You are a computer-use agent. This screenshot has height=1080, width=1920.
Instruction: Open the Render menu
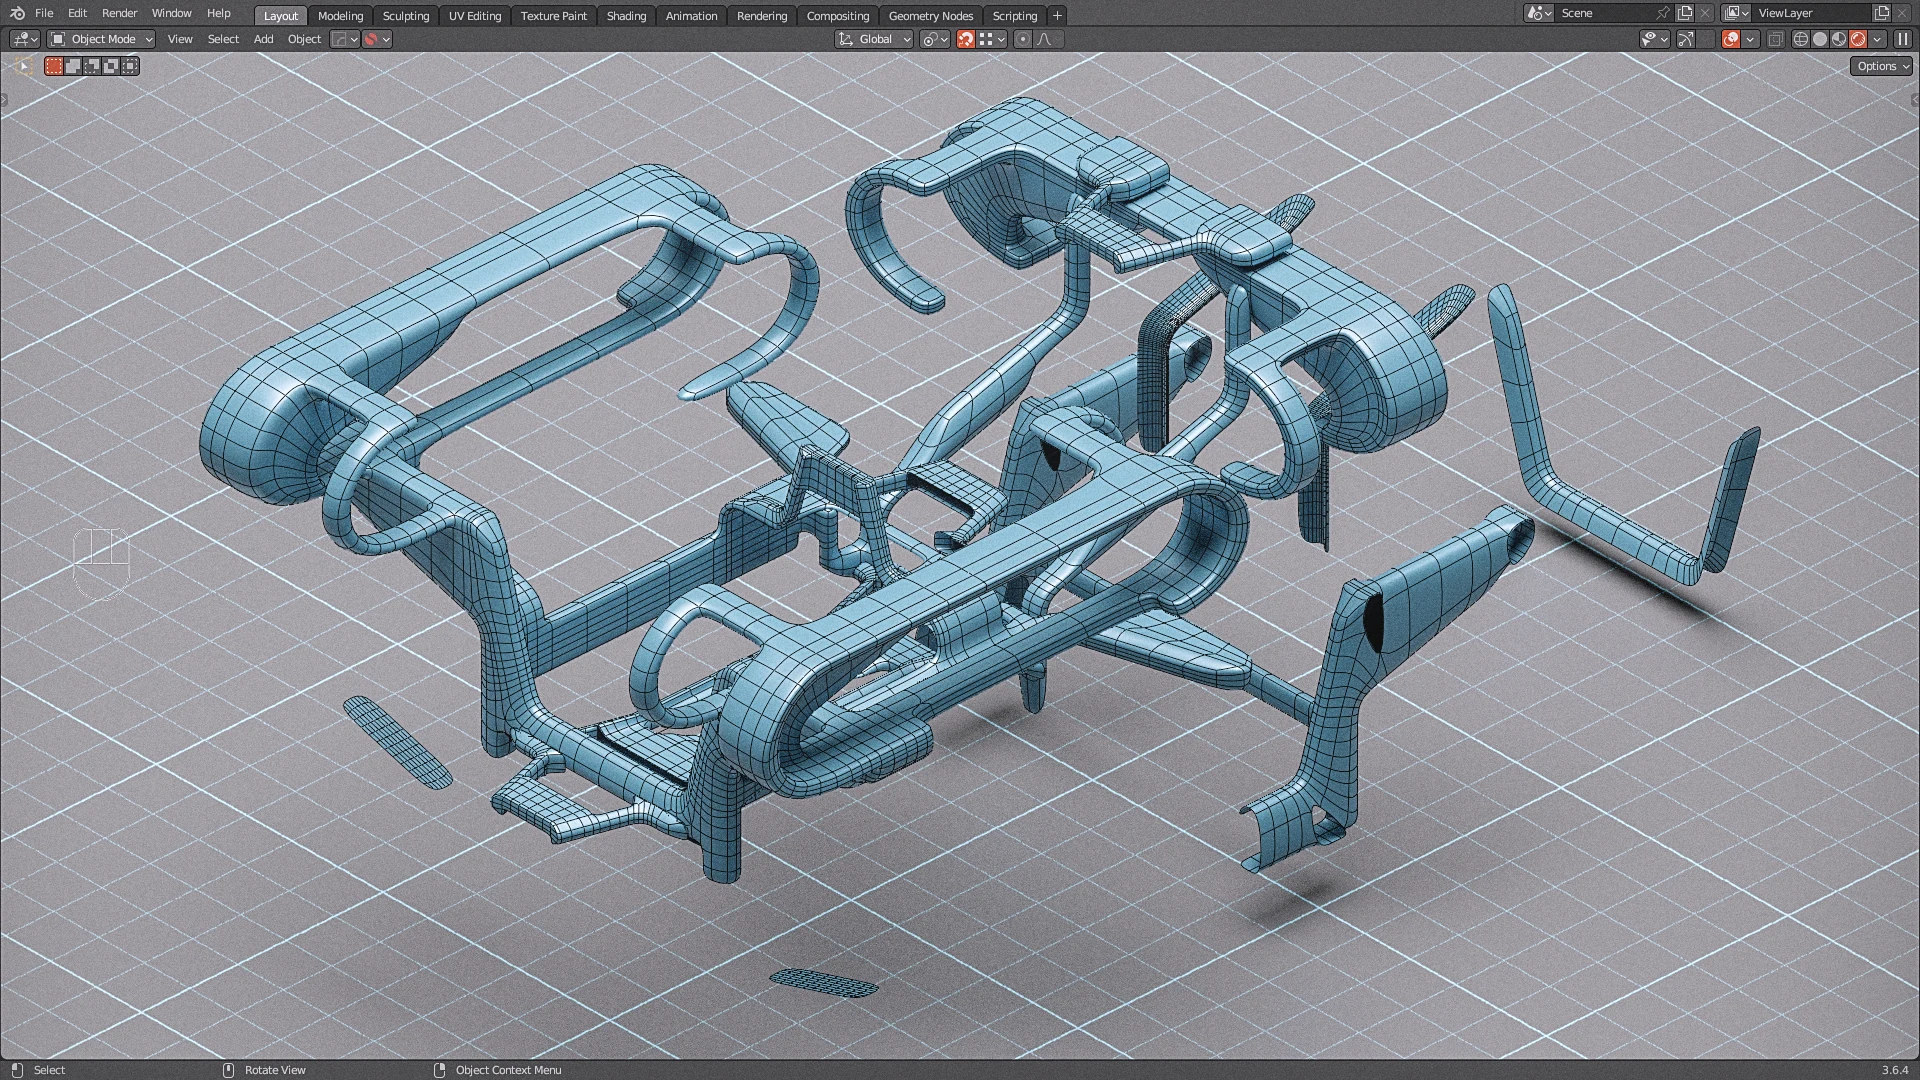pos(119,13)
